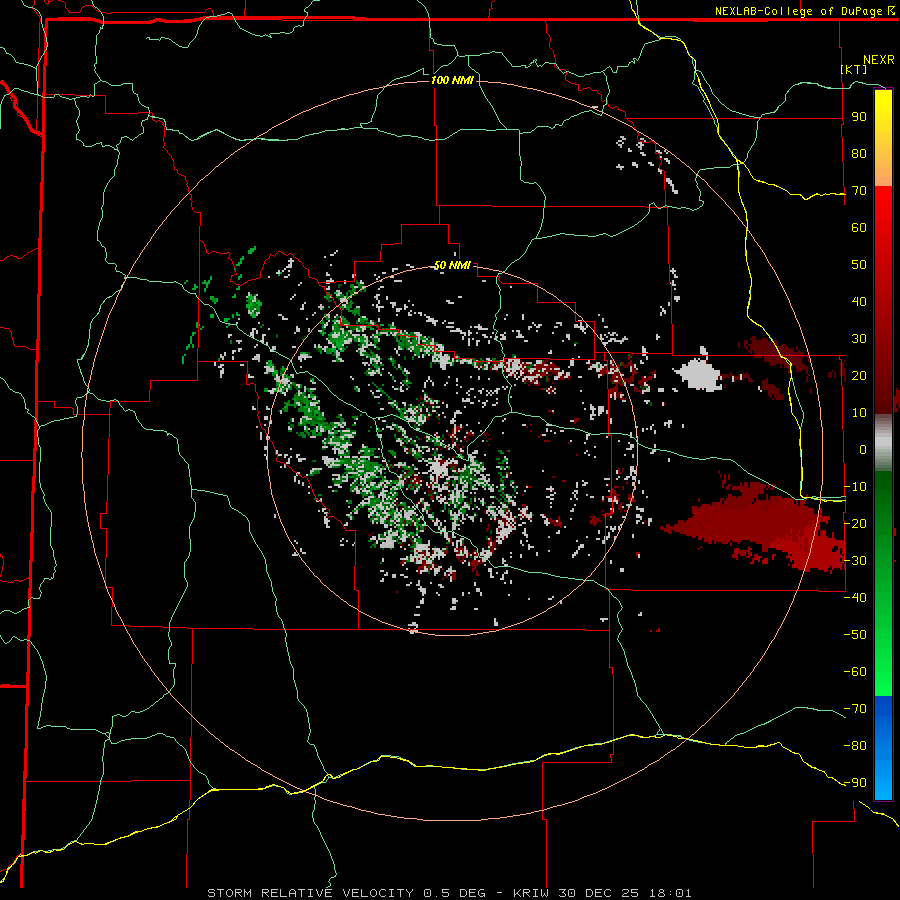Click the [KT] units label

click(854, 69)
